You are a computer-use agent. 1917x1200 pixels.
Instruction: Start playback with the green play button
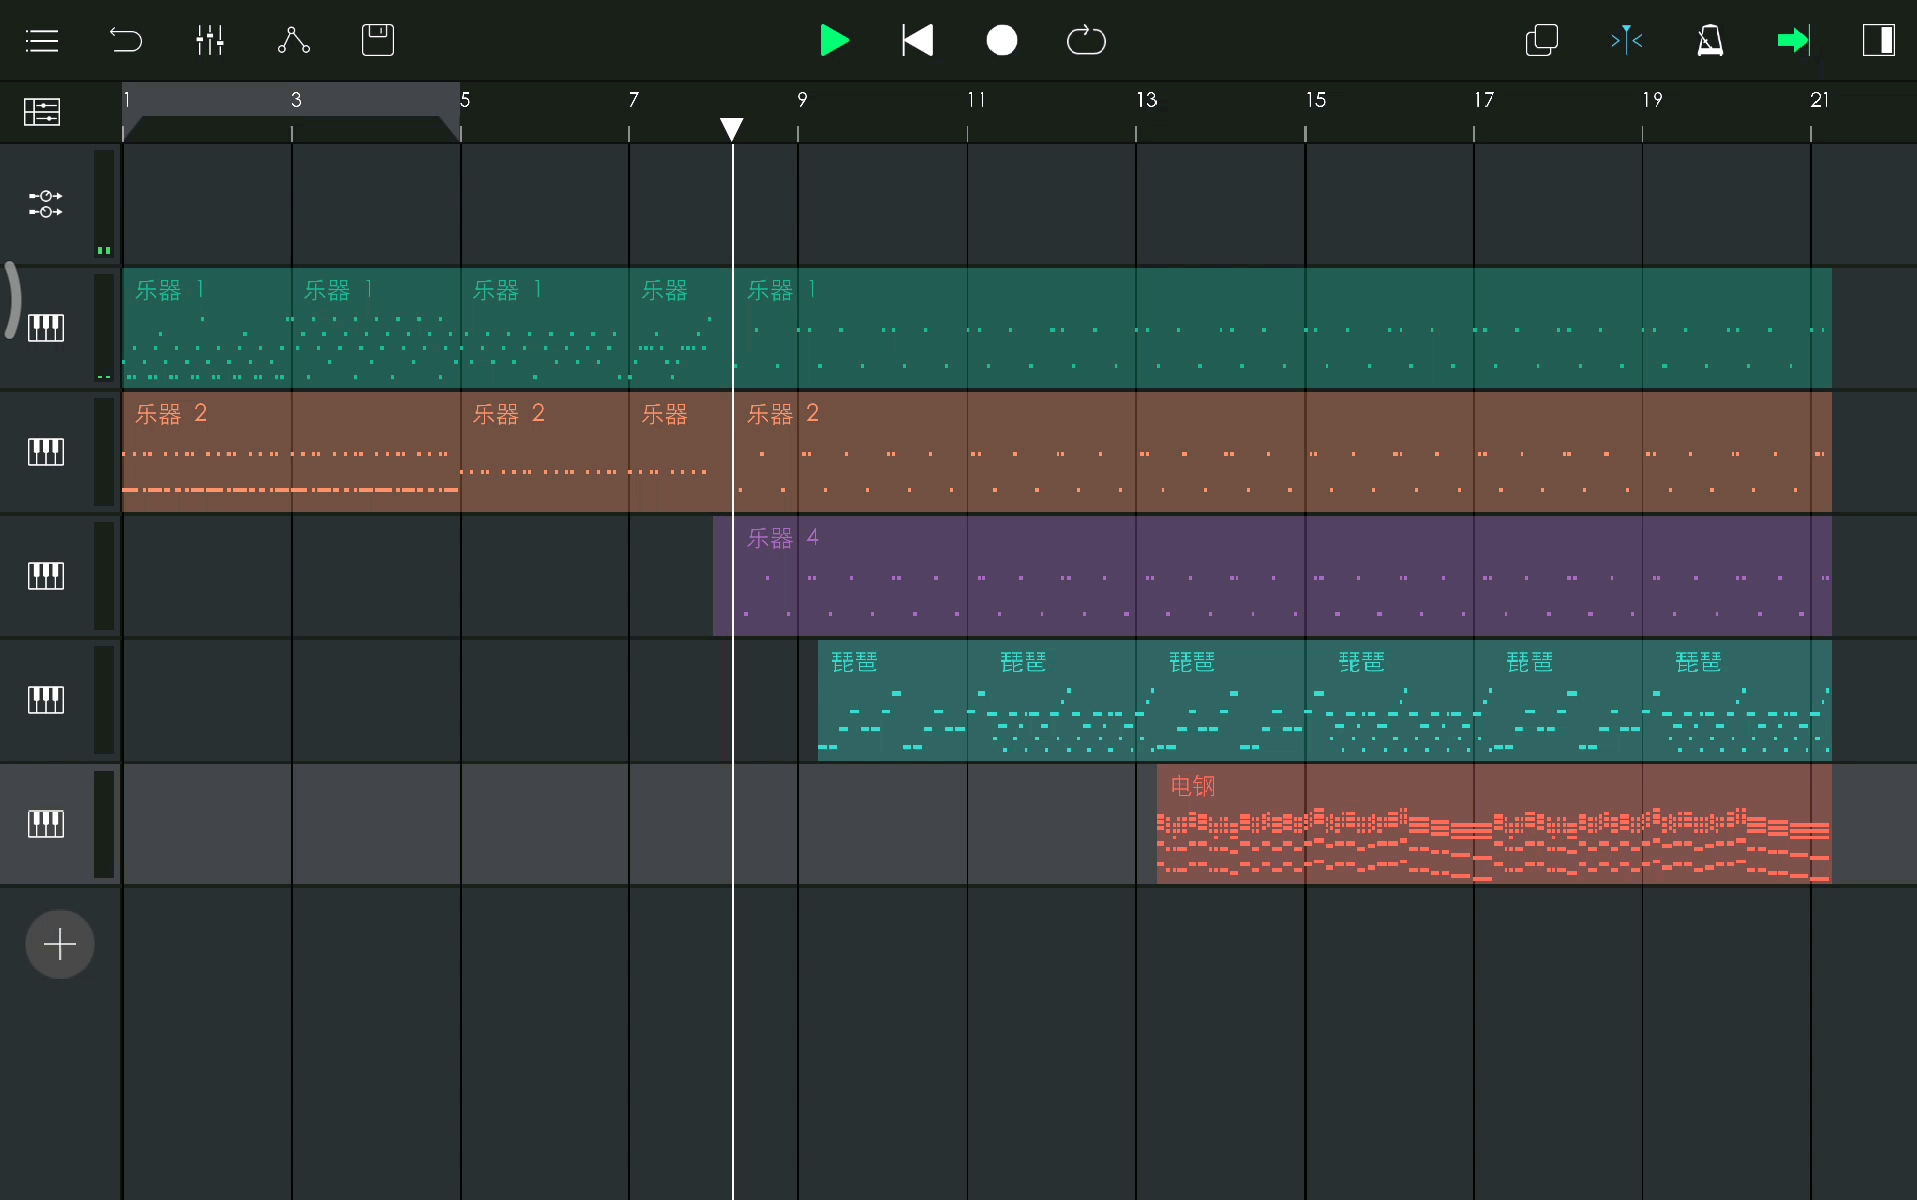click(834, 41)
